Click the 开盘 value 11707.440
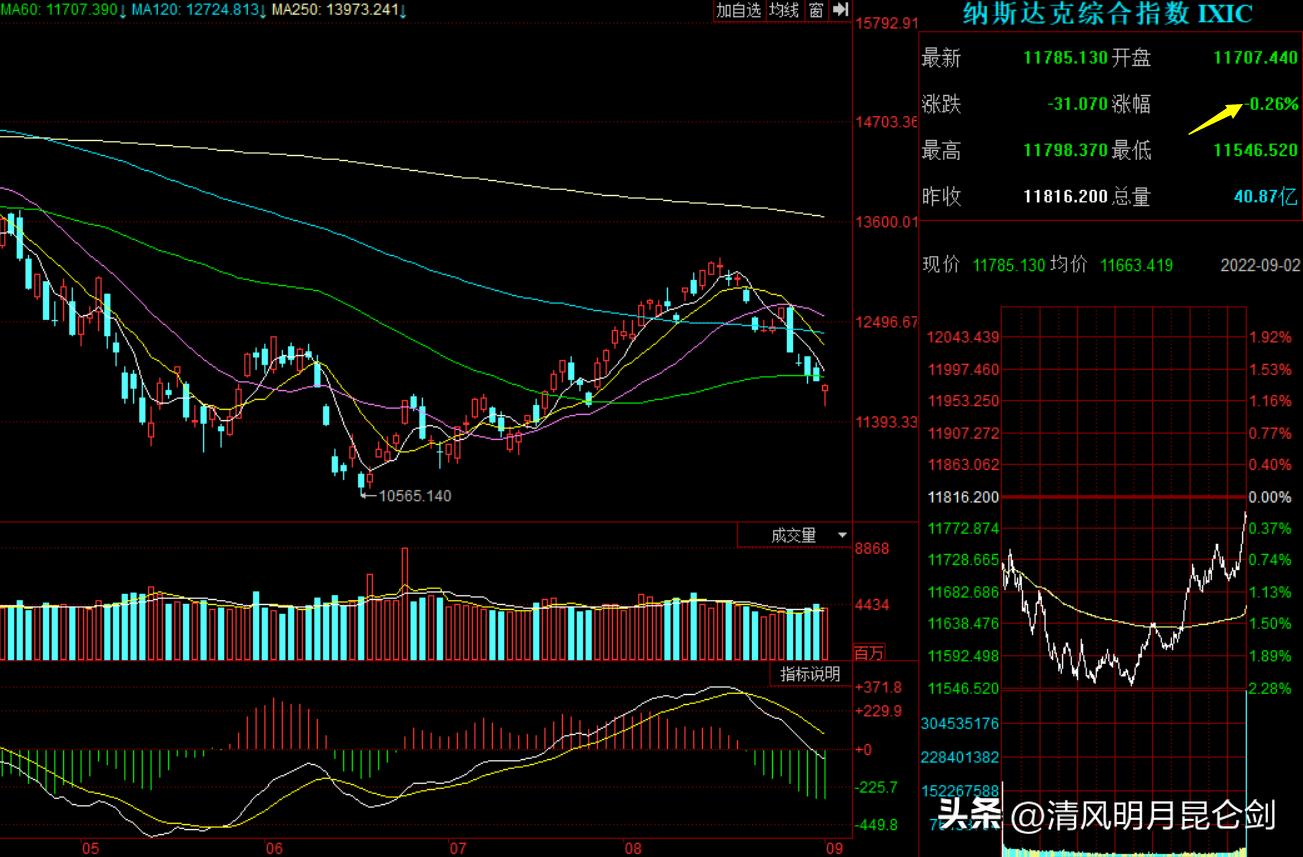 coord(1256,58)
